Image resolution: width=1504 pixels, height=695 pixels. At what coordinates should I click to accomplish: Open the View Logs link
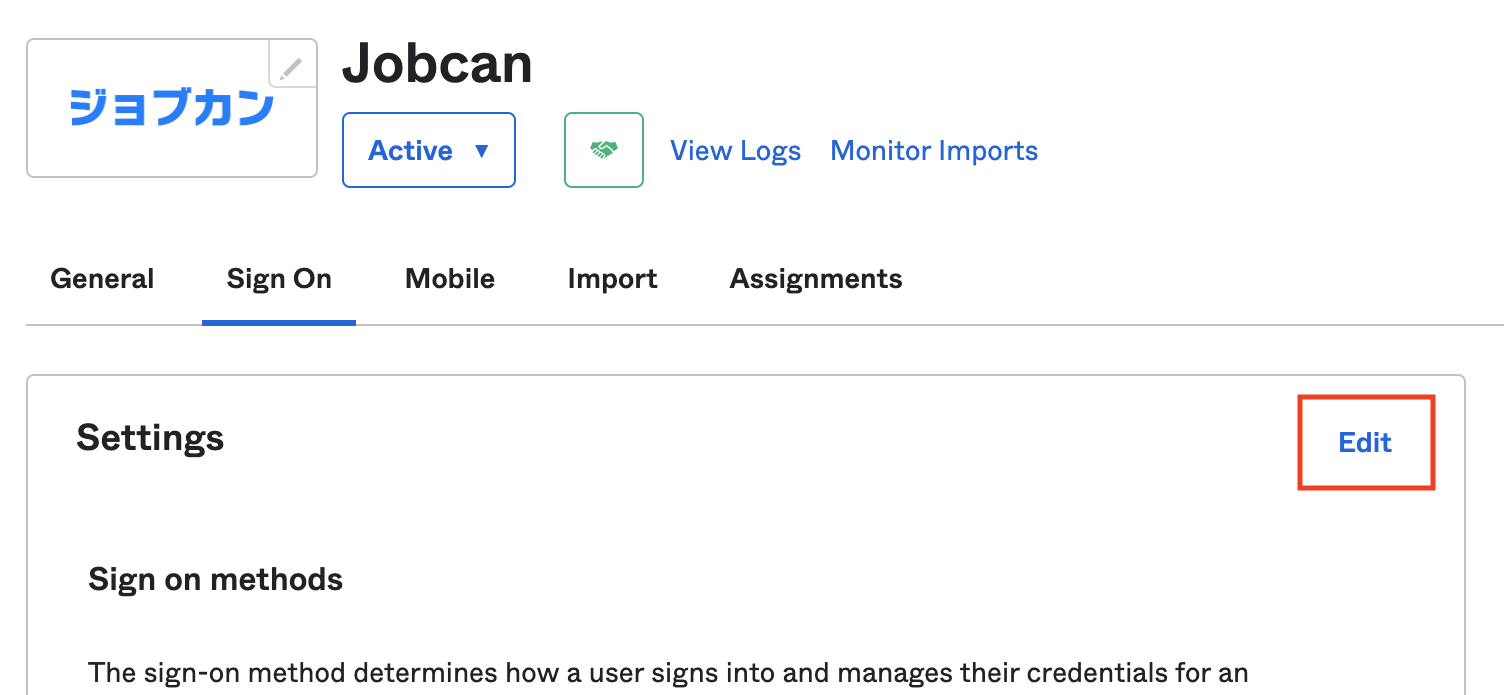pos(735,151)
